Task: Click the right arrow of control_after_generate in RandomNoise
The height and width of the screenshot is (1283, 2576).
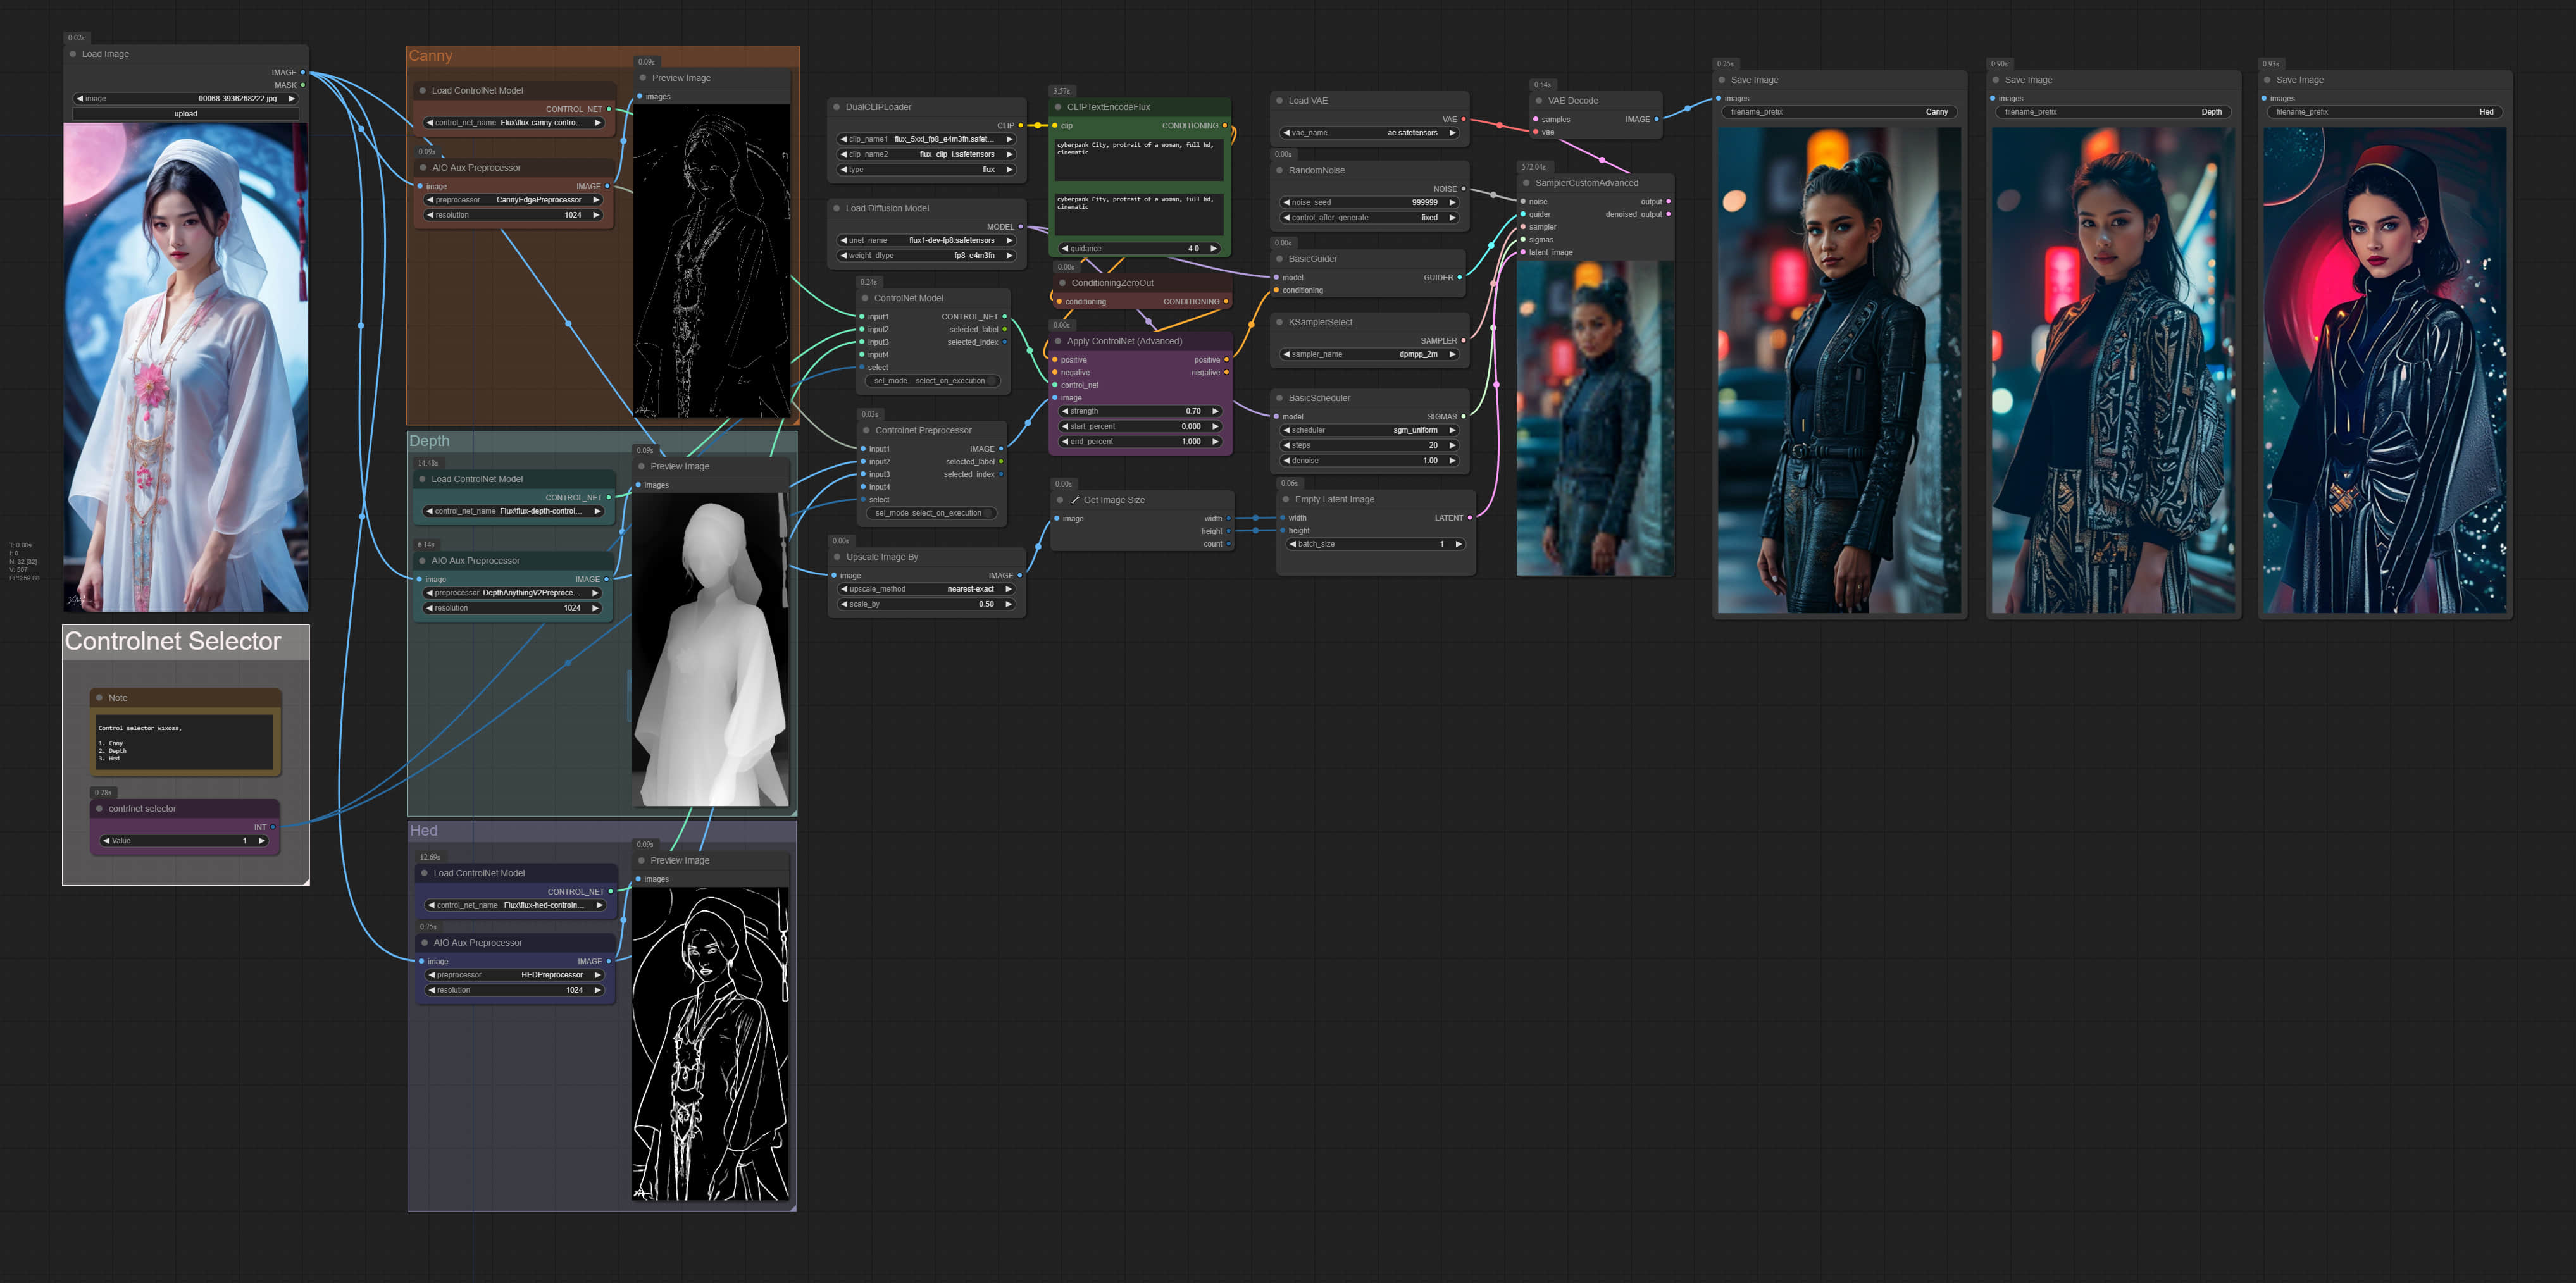Action: pos(1452,217)
